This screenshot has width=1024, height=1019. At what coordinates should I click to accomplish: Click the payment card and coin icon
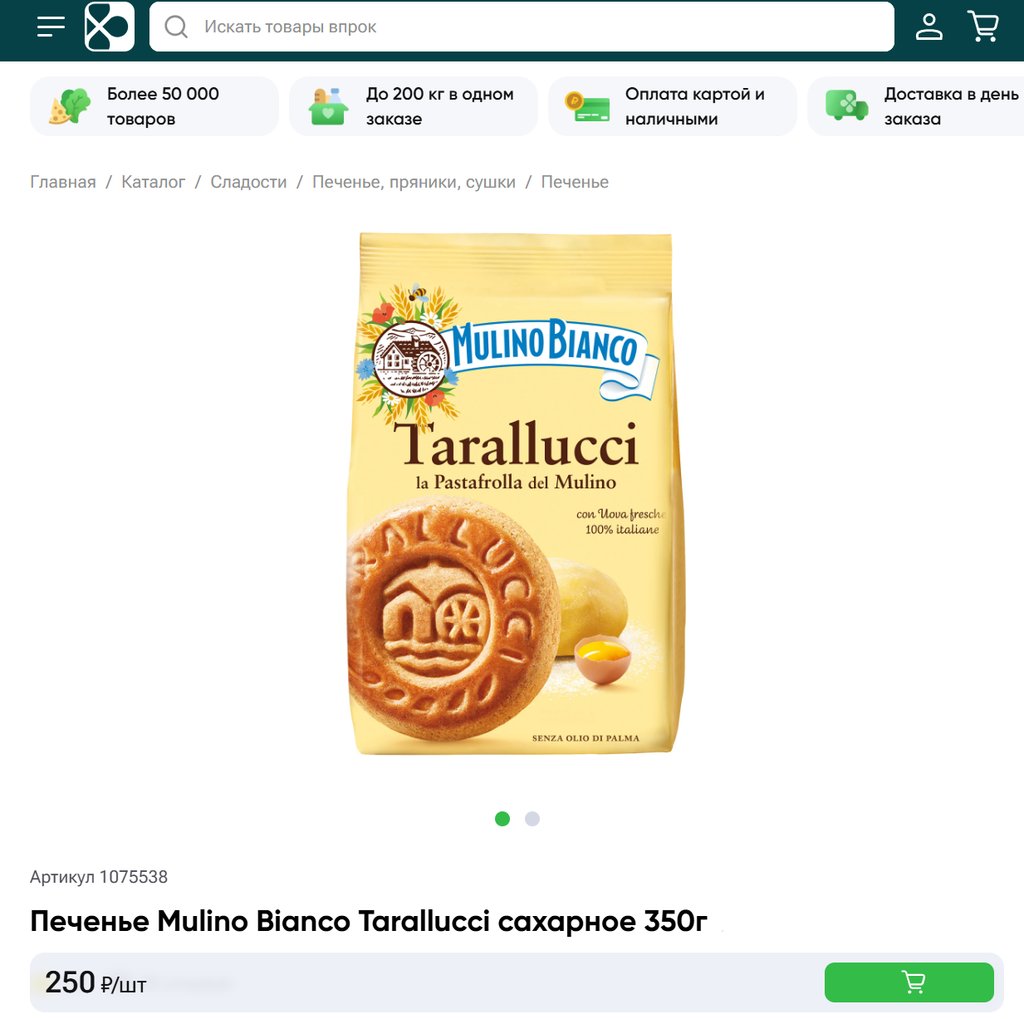[x=587, y=106]
